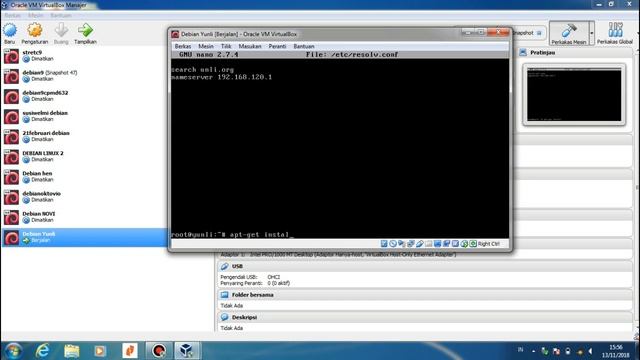This screenshot has height=360, width=640.
Task: Open Bantuan menu in VM window
Action: pos(304,46)
